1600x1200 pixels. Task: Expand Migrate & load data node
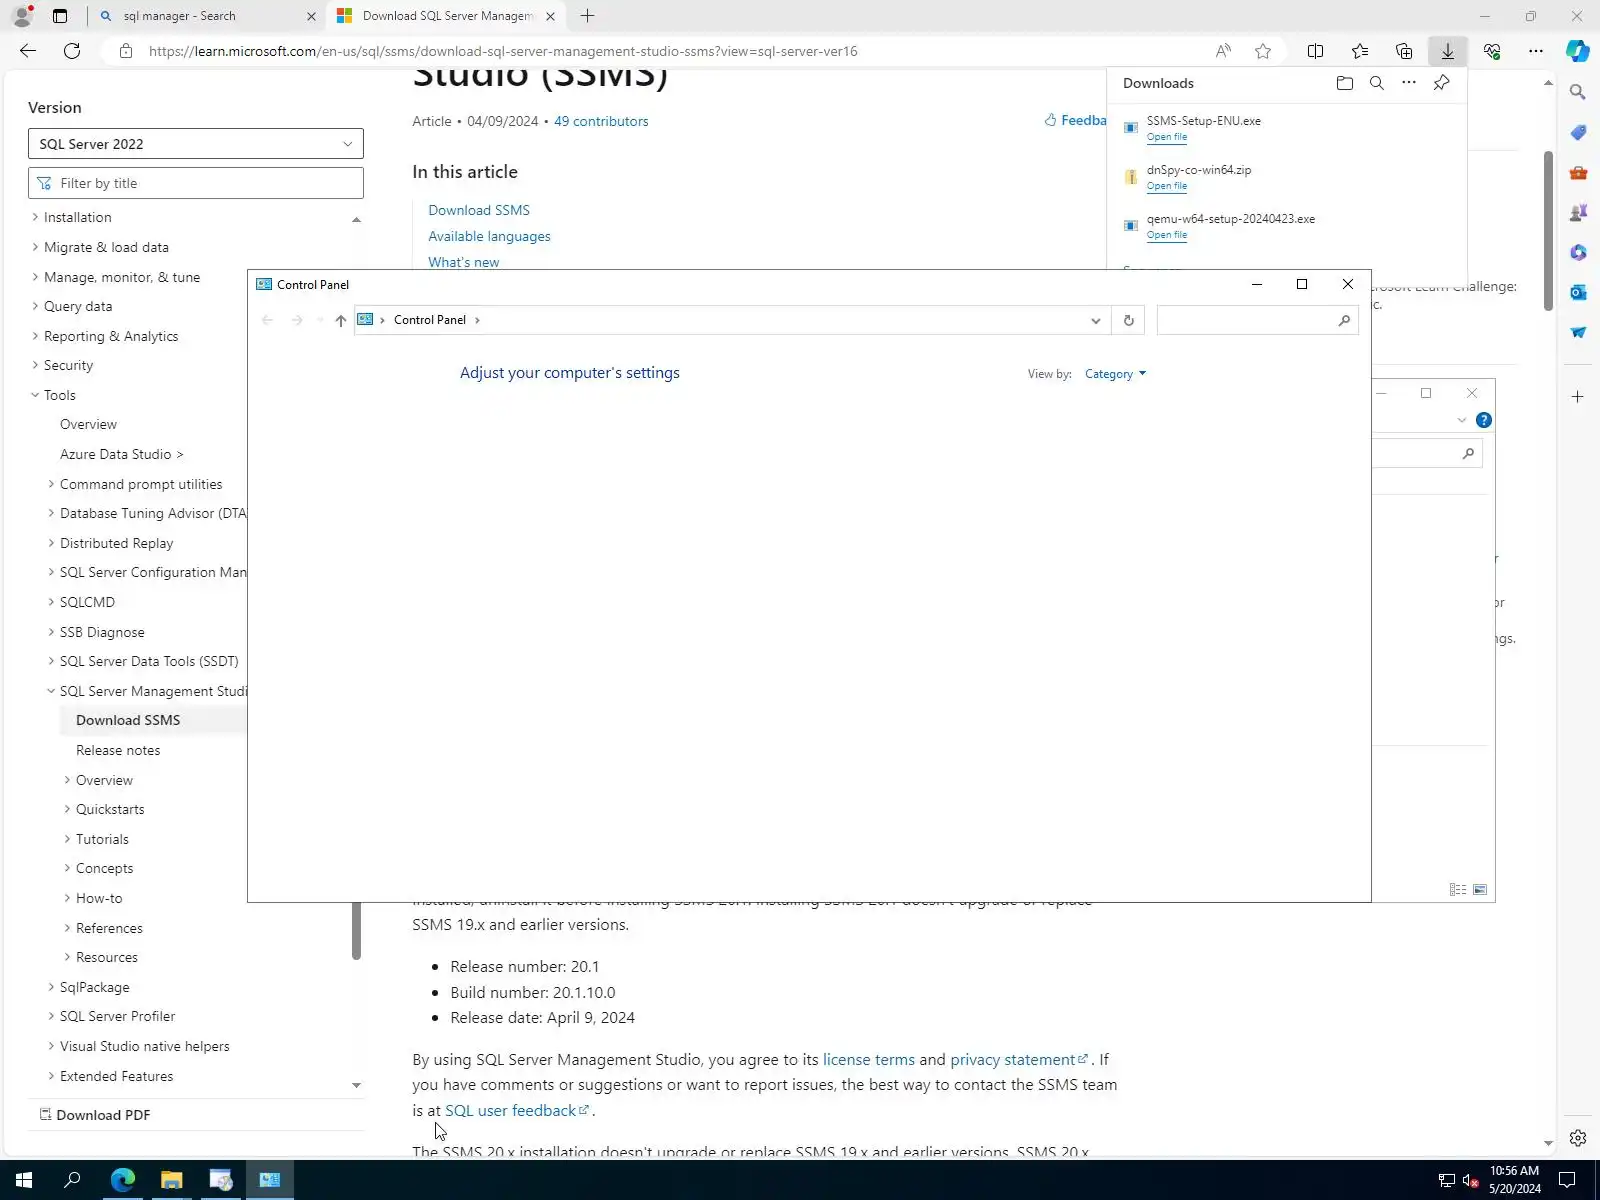coord(35,247)
